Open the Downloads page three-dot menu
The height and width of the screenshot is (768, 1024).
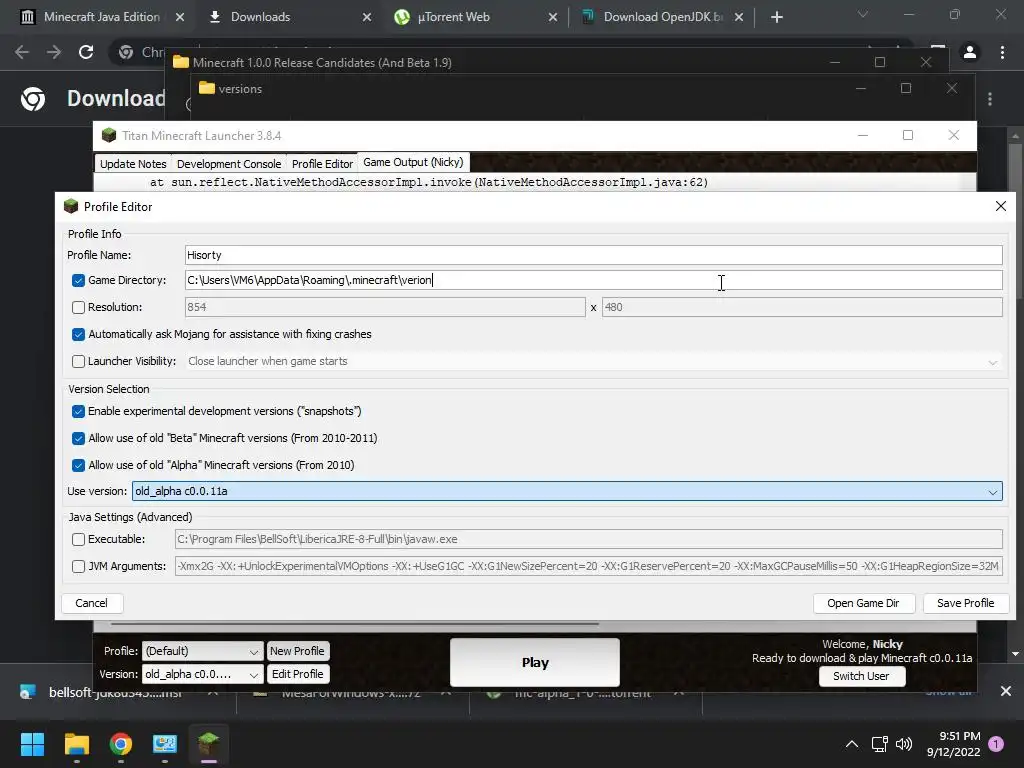pyautogui.click(x=990, y=99)
